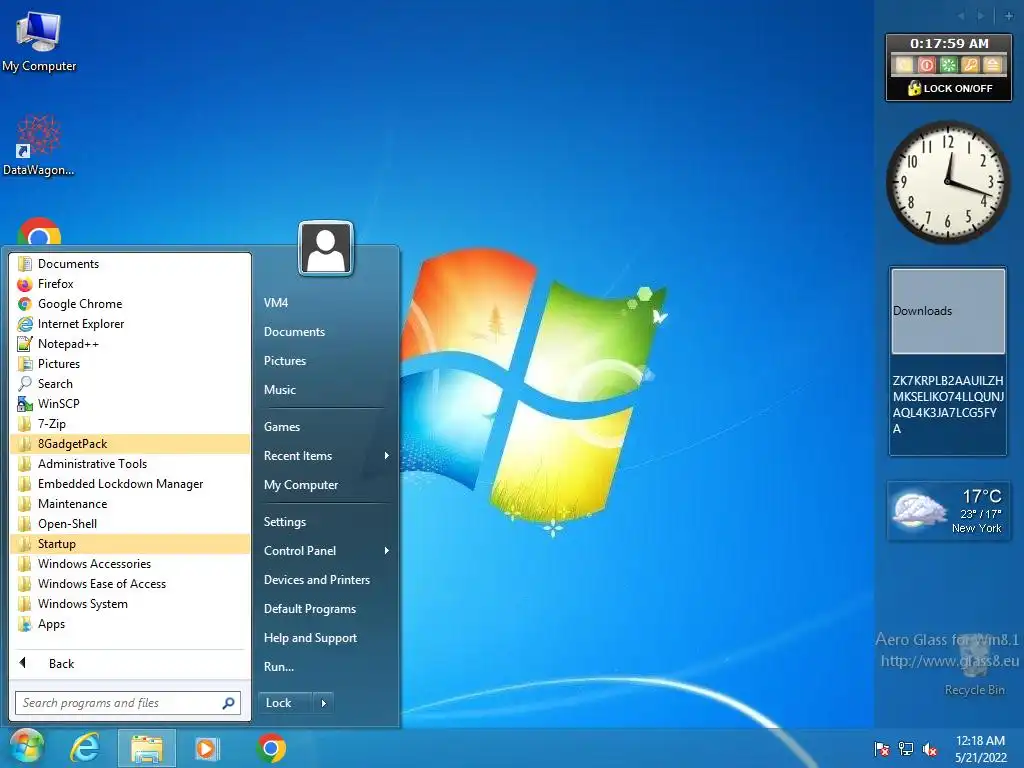Expand the Windows Accessories folder
This screenshot has height=768, width=1024.
point(130,564)
